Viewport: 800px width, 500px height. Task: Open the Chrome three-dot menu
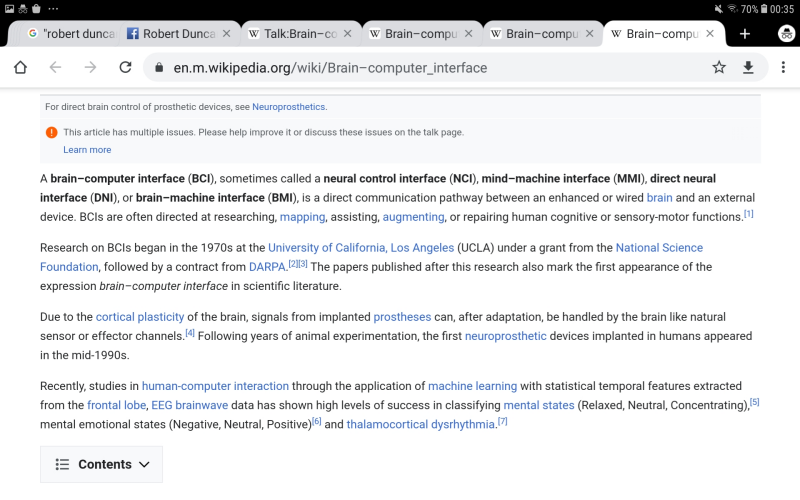click(783, 67)
